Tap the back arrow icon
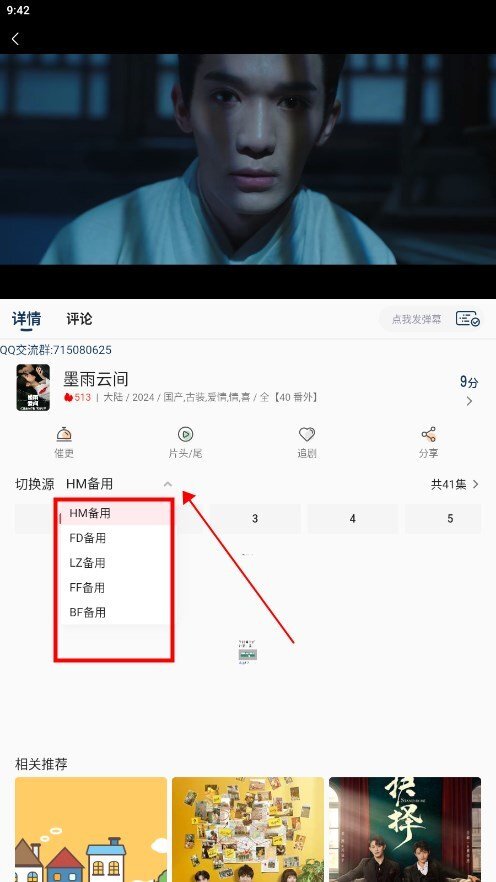This screenshot has height=882, width=496. pyautogui.click(x=15, y=39)
